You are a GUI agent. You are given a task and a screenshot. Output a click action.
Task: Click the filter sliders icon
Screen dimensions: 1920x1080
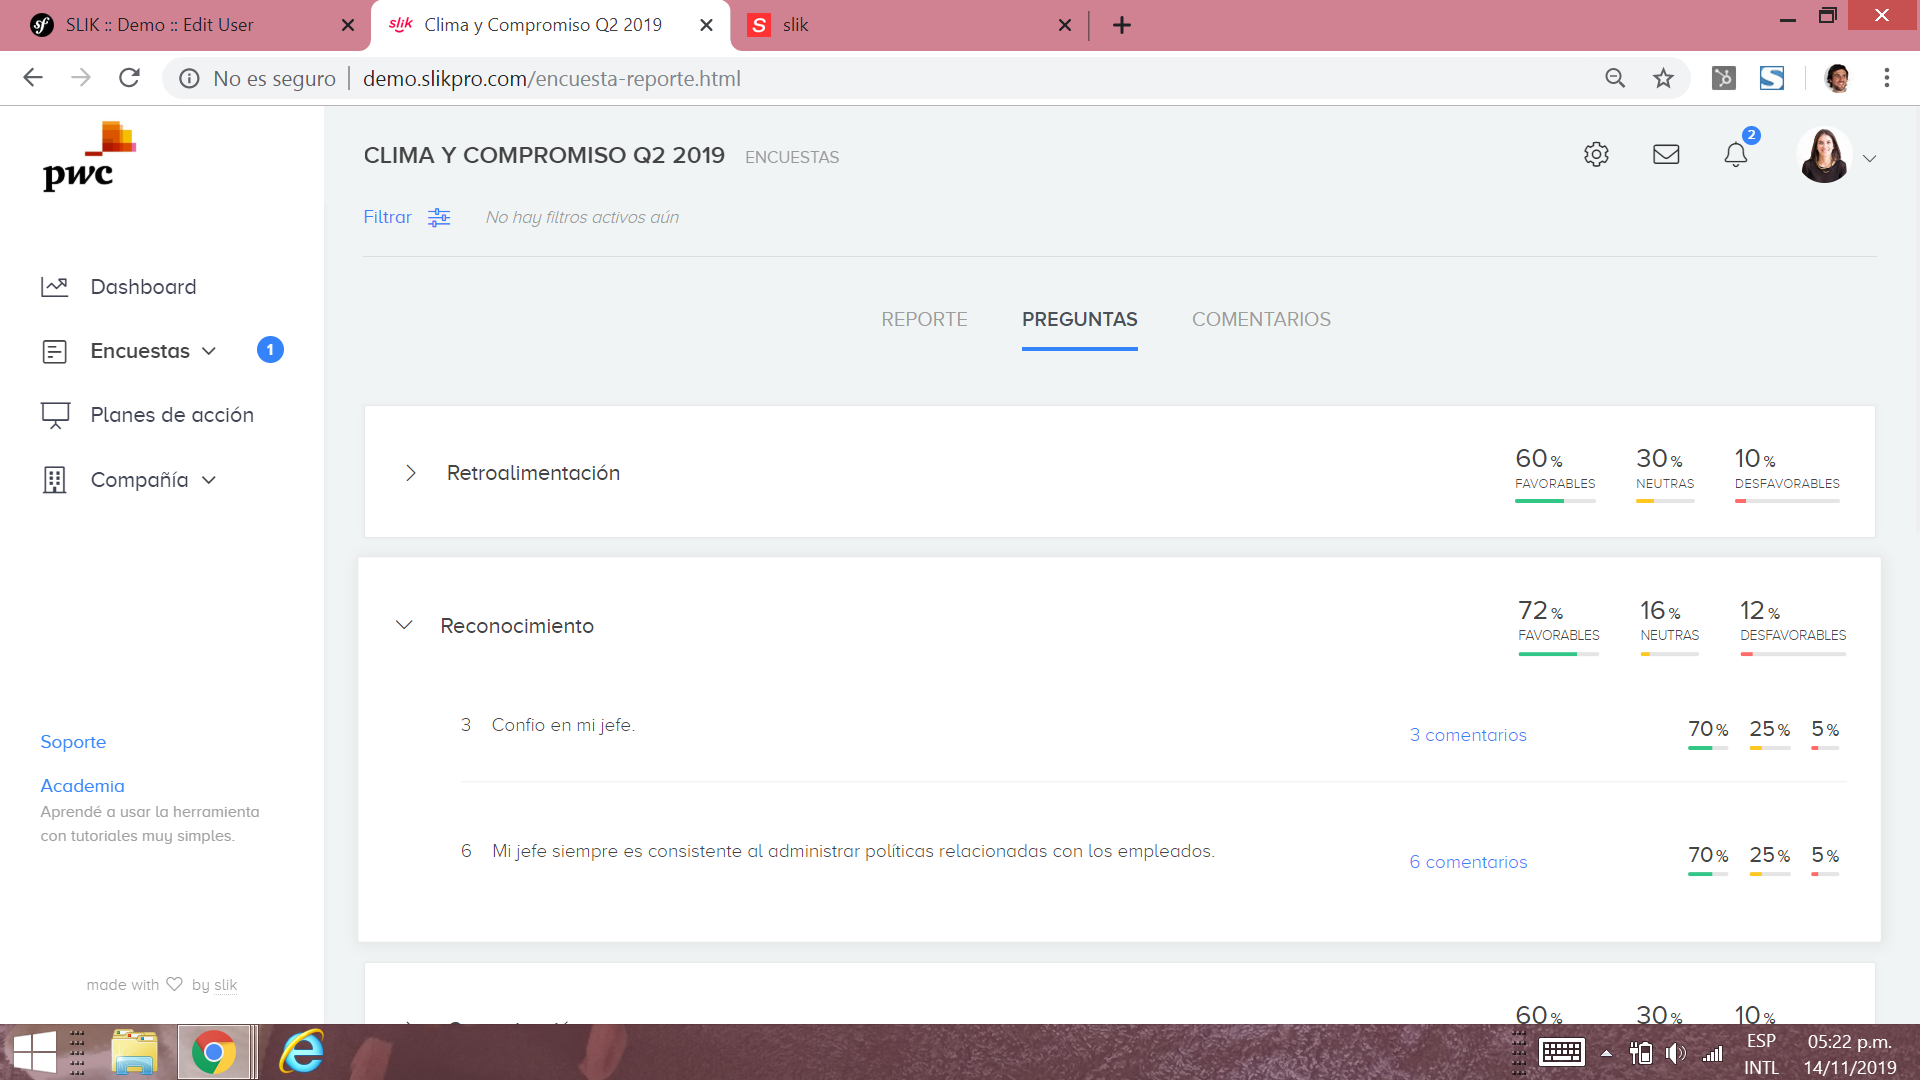click(x=439, y=218)
